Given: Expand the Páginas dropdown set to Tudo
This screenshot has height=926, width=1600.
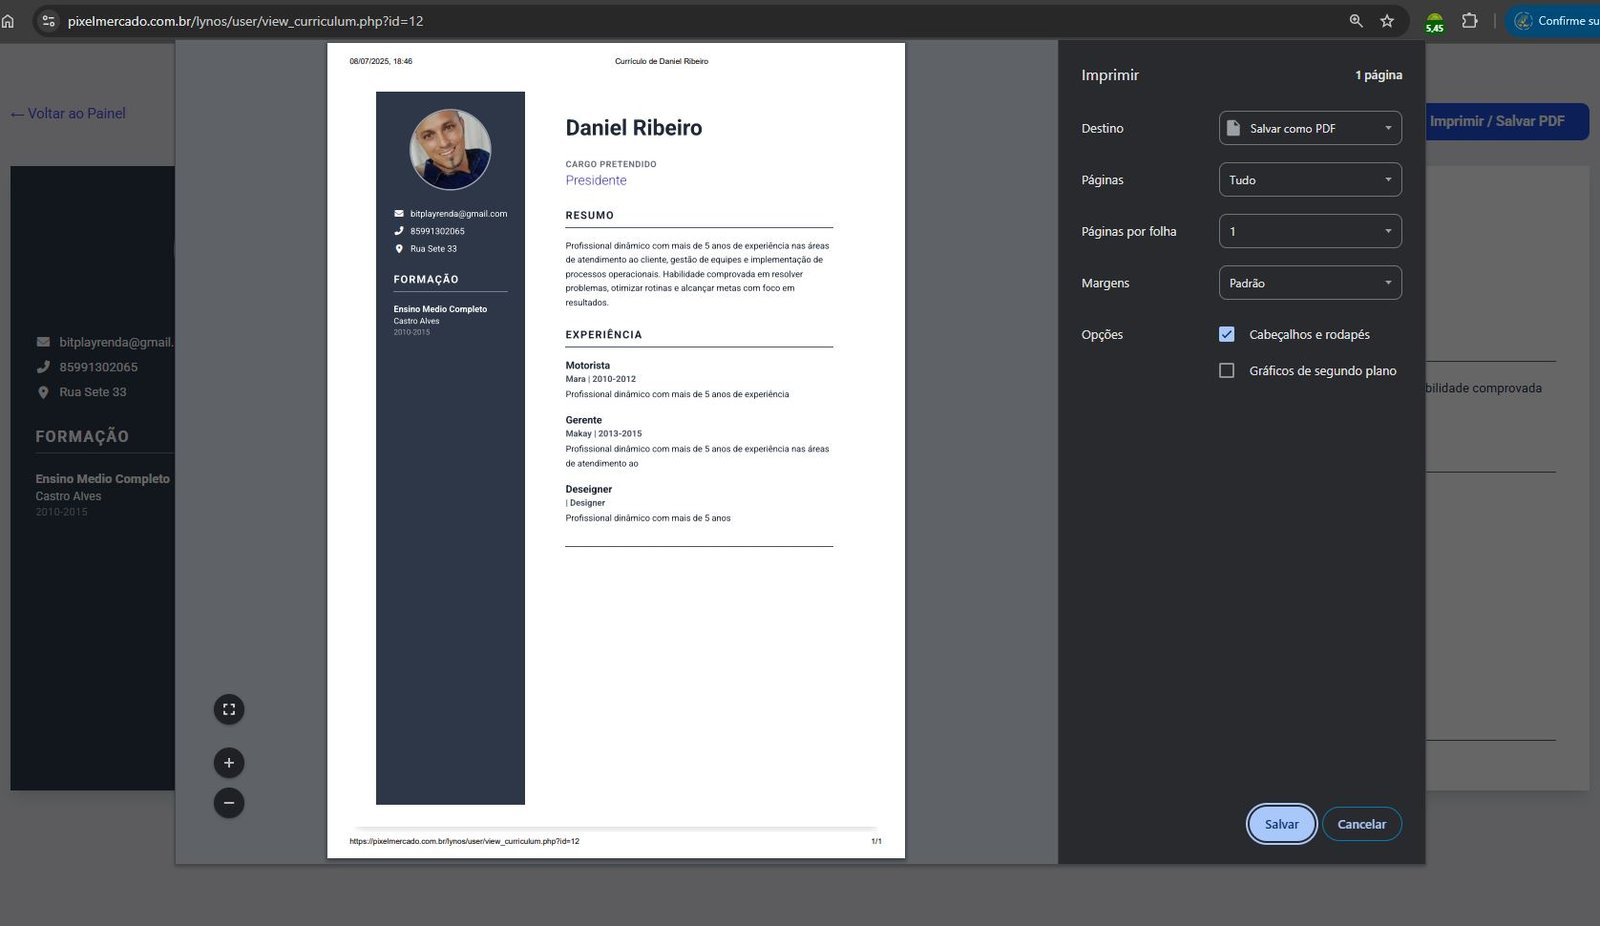Looking at the screenshot, I should 1310,180.
